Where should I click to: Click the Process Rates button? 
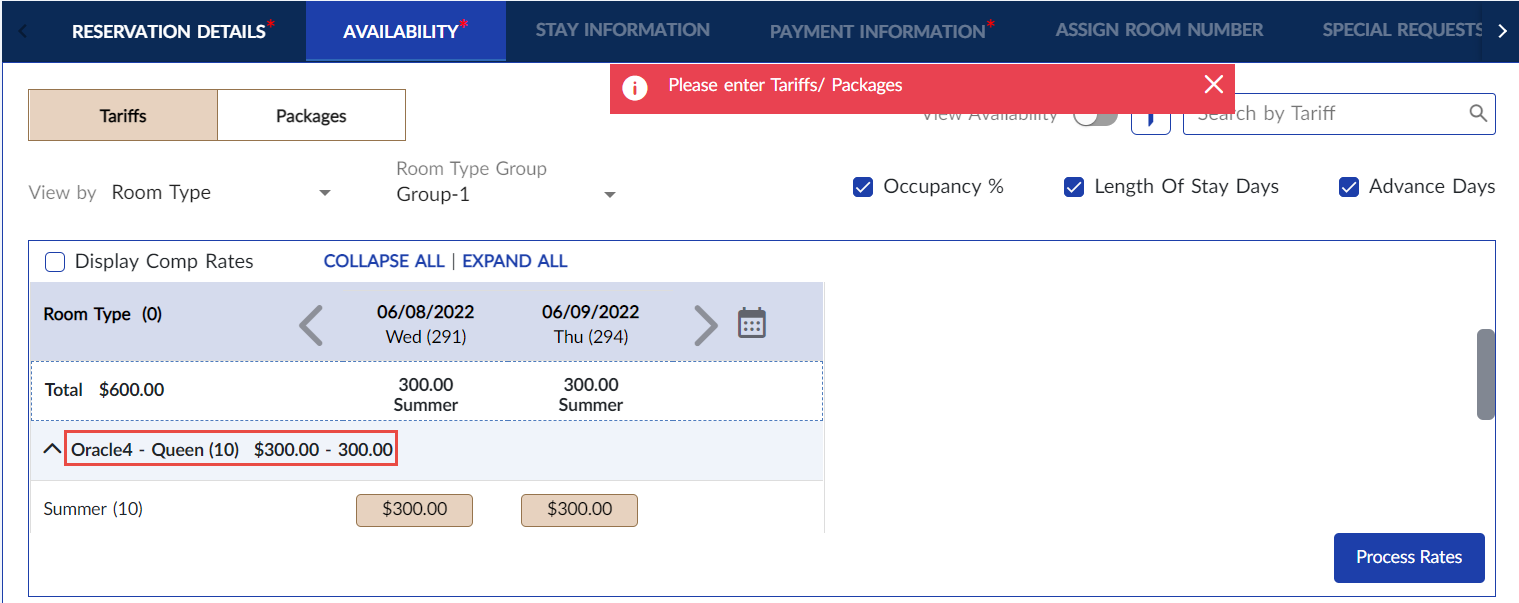click(1408, 558)
